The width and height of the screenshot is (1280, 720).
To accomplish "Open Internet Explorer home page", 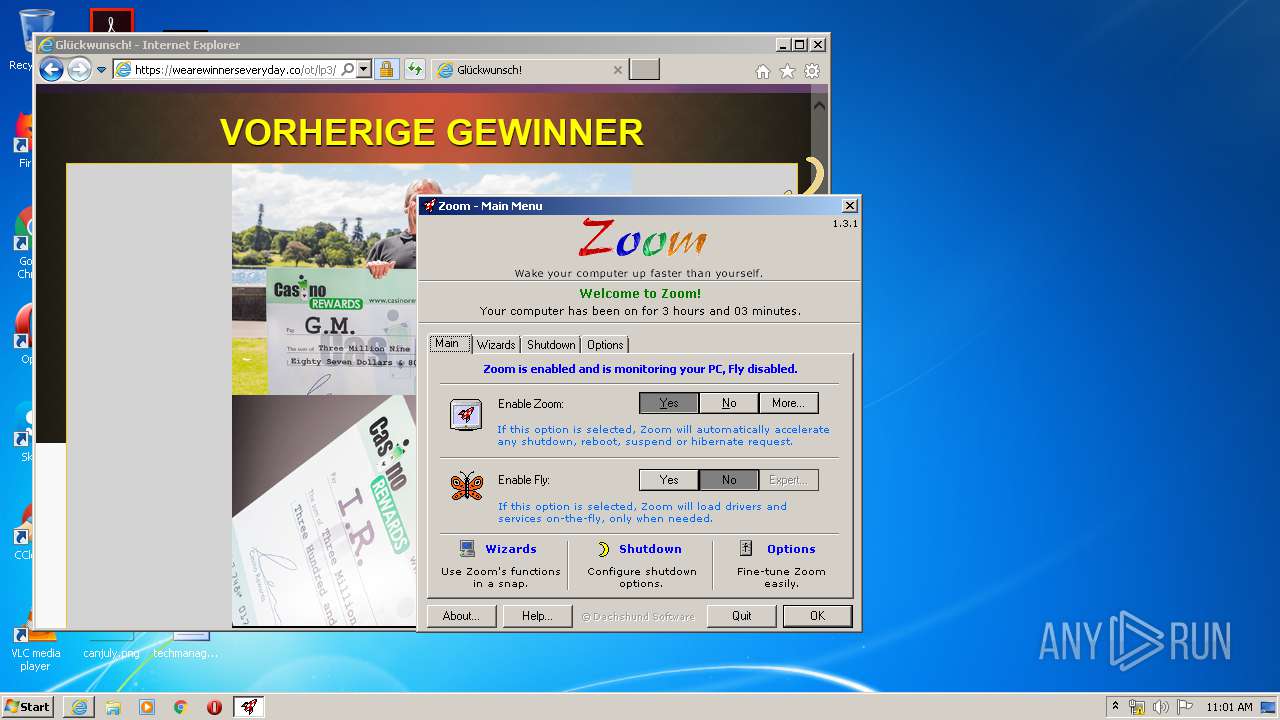I will [763, 71].
